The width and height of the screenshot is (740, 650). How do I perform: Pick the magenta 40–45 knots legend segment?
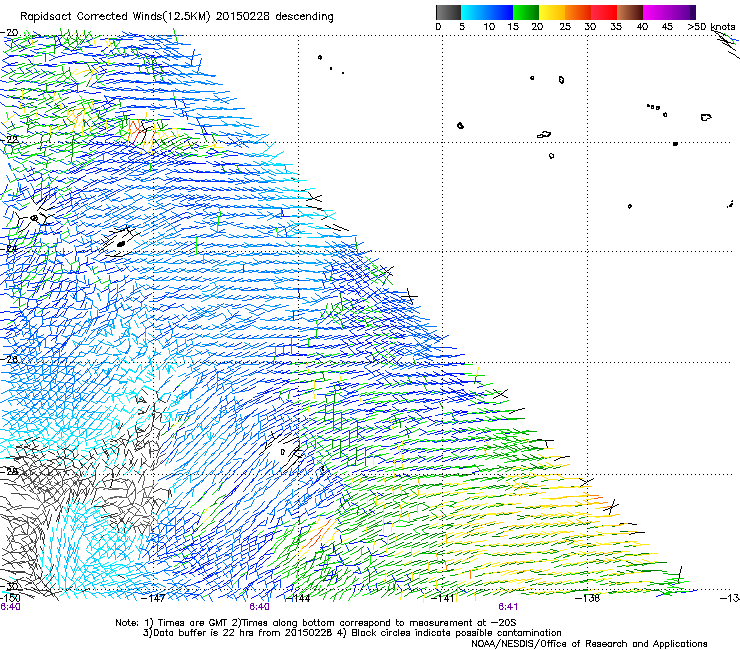pos(656,12)
